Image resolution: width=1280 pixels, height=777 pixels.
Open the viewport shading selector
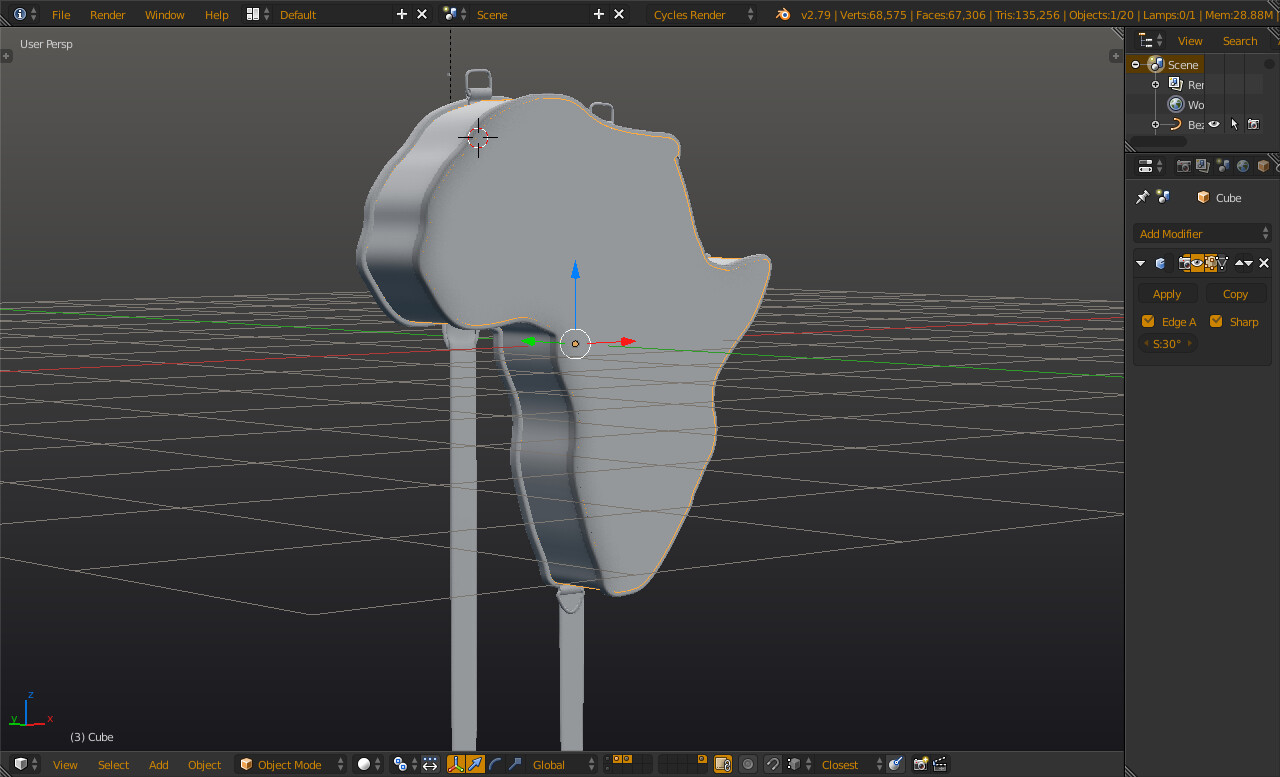pos(369,764)
